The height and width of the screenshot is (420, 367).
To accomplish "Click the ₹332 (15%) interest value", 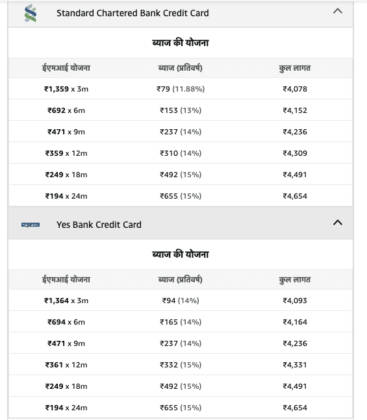I will tap(180, 365).
